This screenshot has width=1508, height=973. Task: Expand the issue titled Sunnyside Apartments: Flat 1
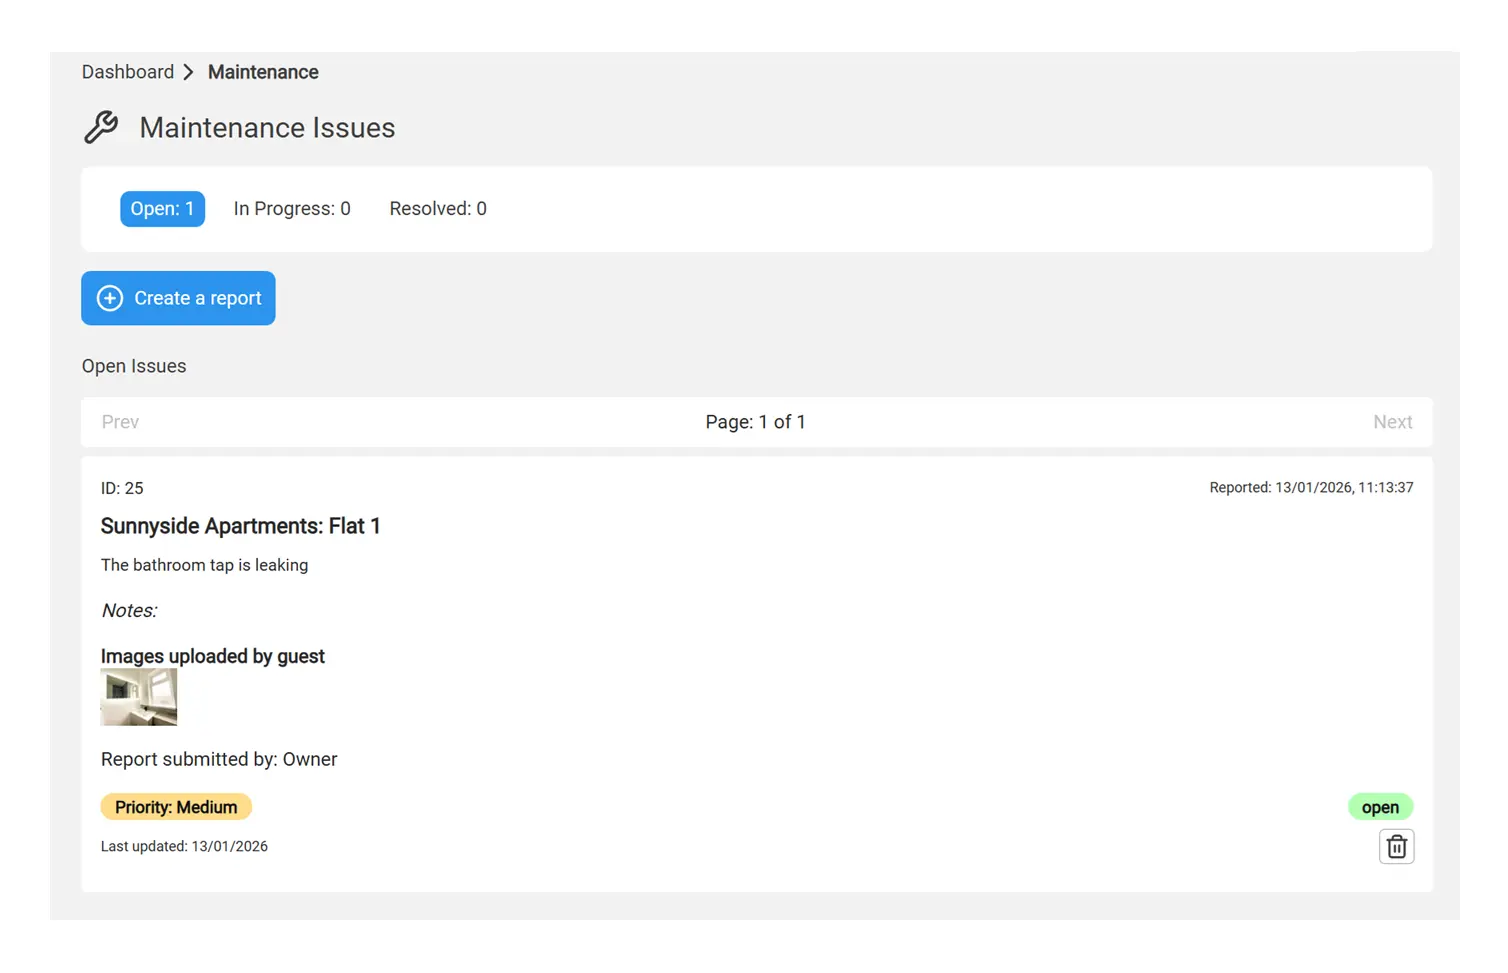tap(240, 526)
